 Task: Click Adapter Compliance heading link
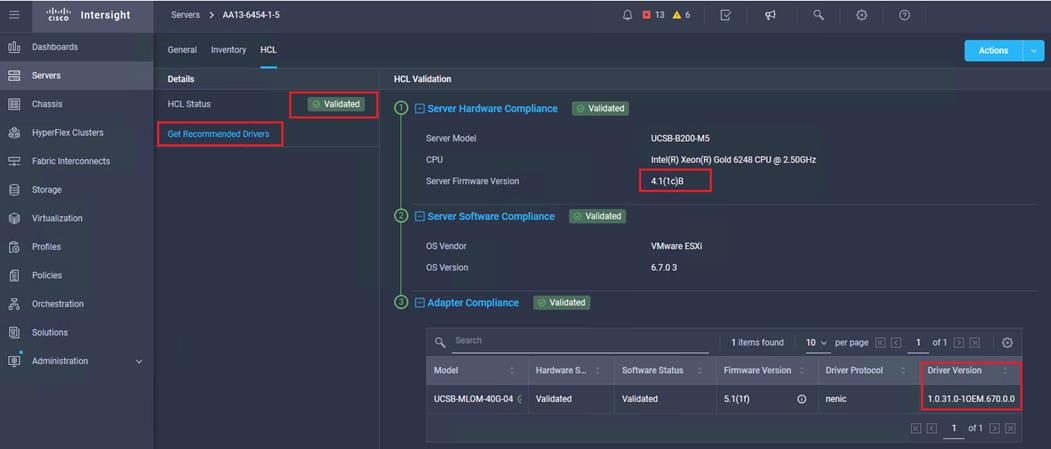473,303
